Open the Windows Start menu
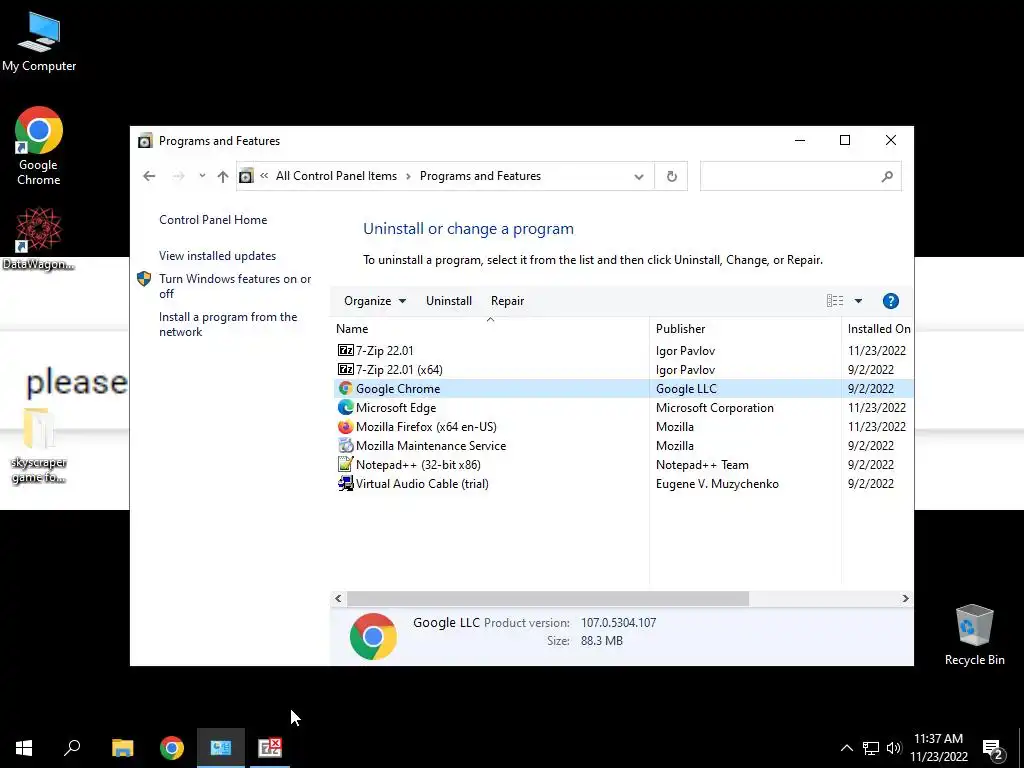1024x768 pixels. (x=24, y=748)
